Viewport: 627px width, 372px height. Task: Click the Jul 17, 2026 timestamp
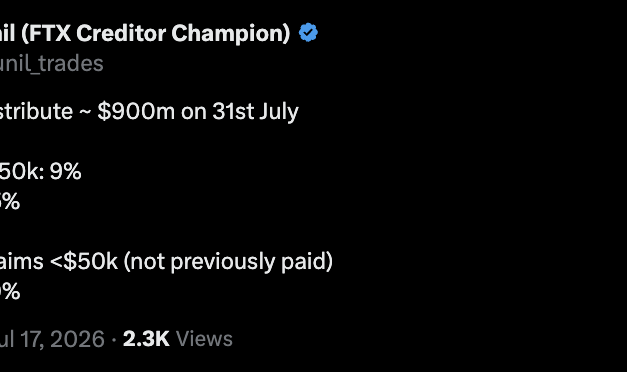52,339
